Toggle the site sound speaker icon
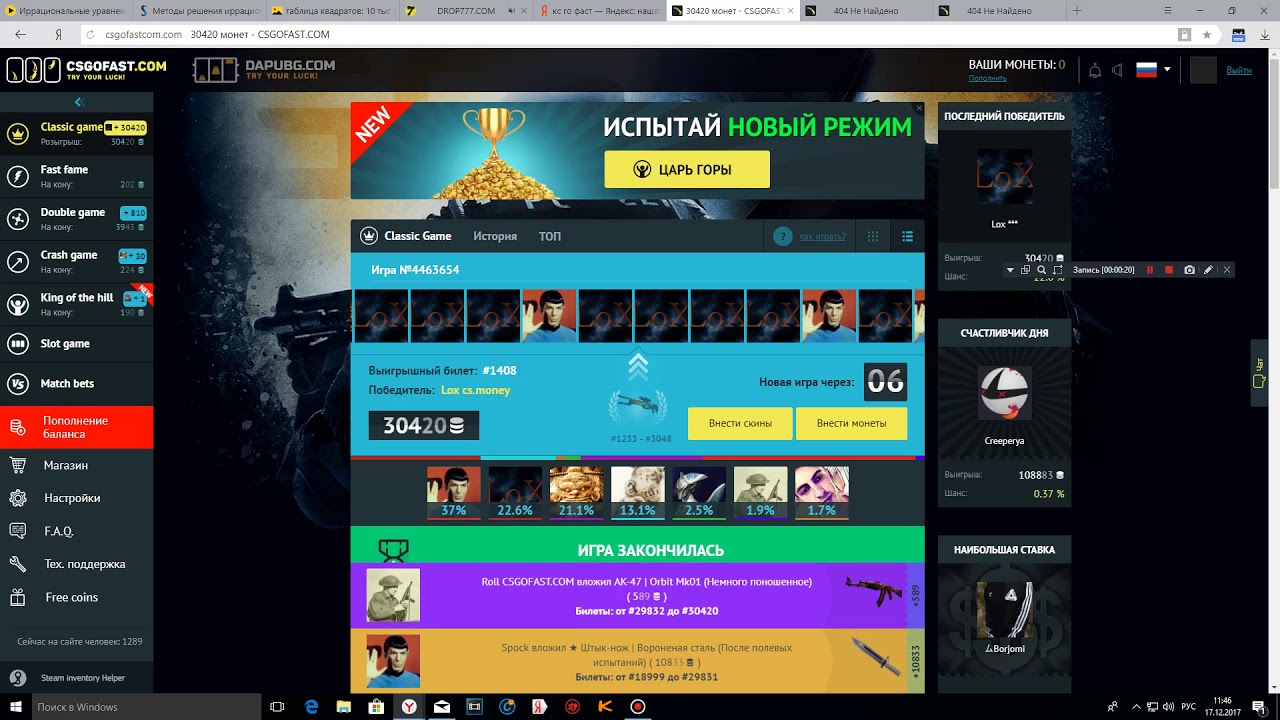The image size is (1280, 720). [x=1117, y=70]
